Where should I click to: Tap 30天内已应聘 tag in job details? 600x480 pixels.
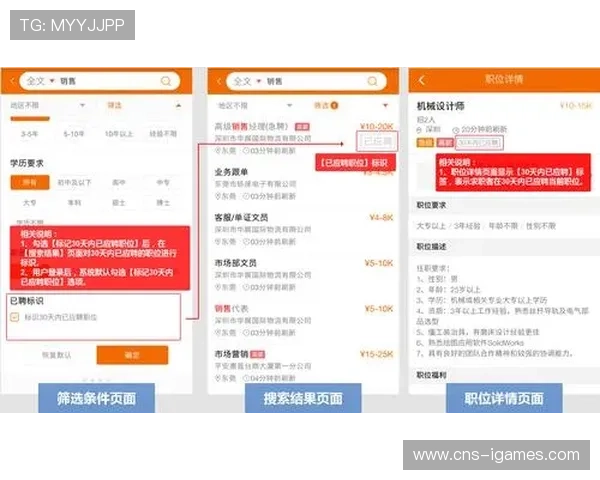coord(479,143)
